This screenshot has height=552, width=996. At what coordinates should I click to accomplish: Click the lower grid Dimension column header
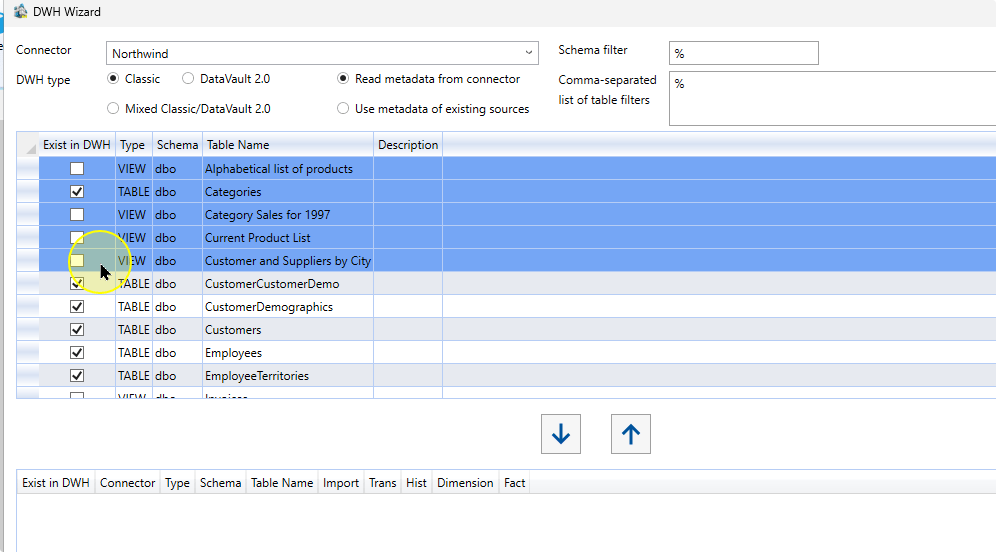point(465,483)
